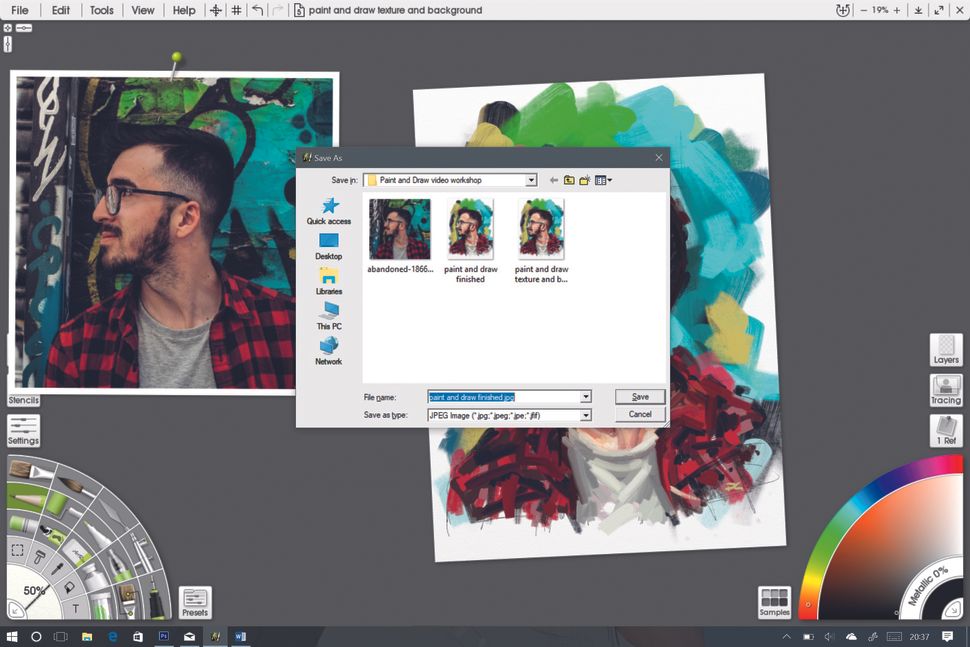Toggle the grid overlay in the top toolbar
This screenshot has width=970, height=647.
pyautogui.click(x=236, y=10)
